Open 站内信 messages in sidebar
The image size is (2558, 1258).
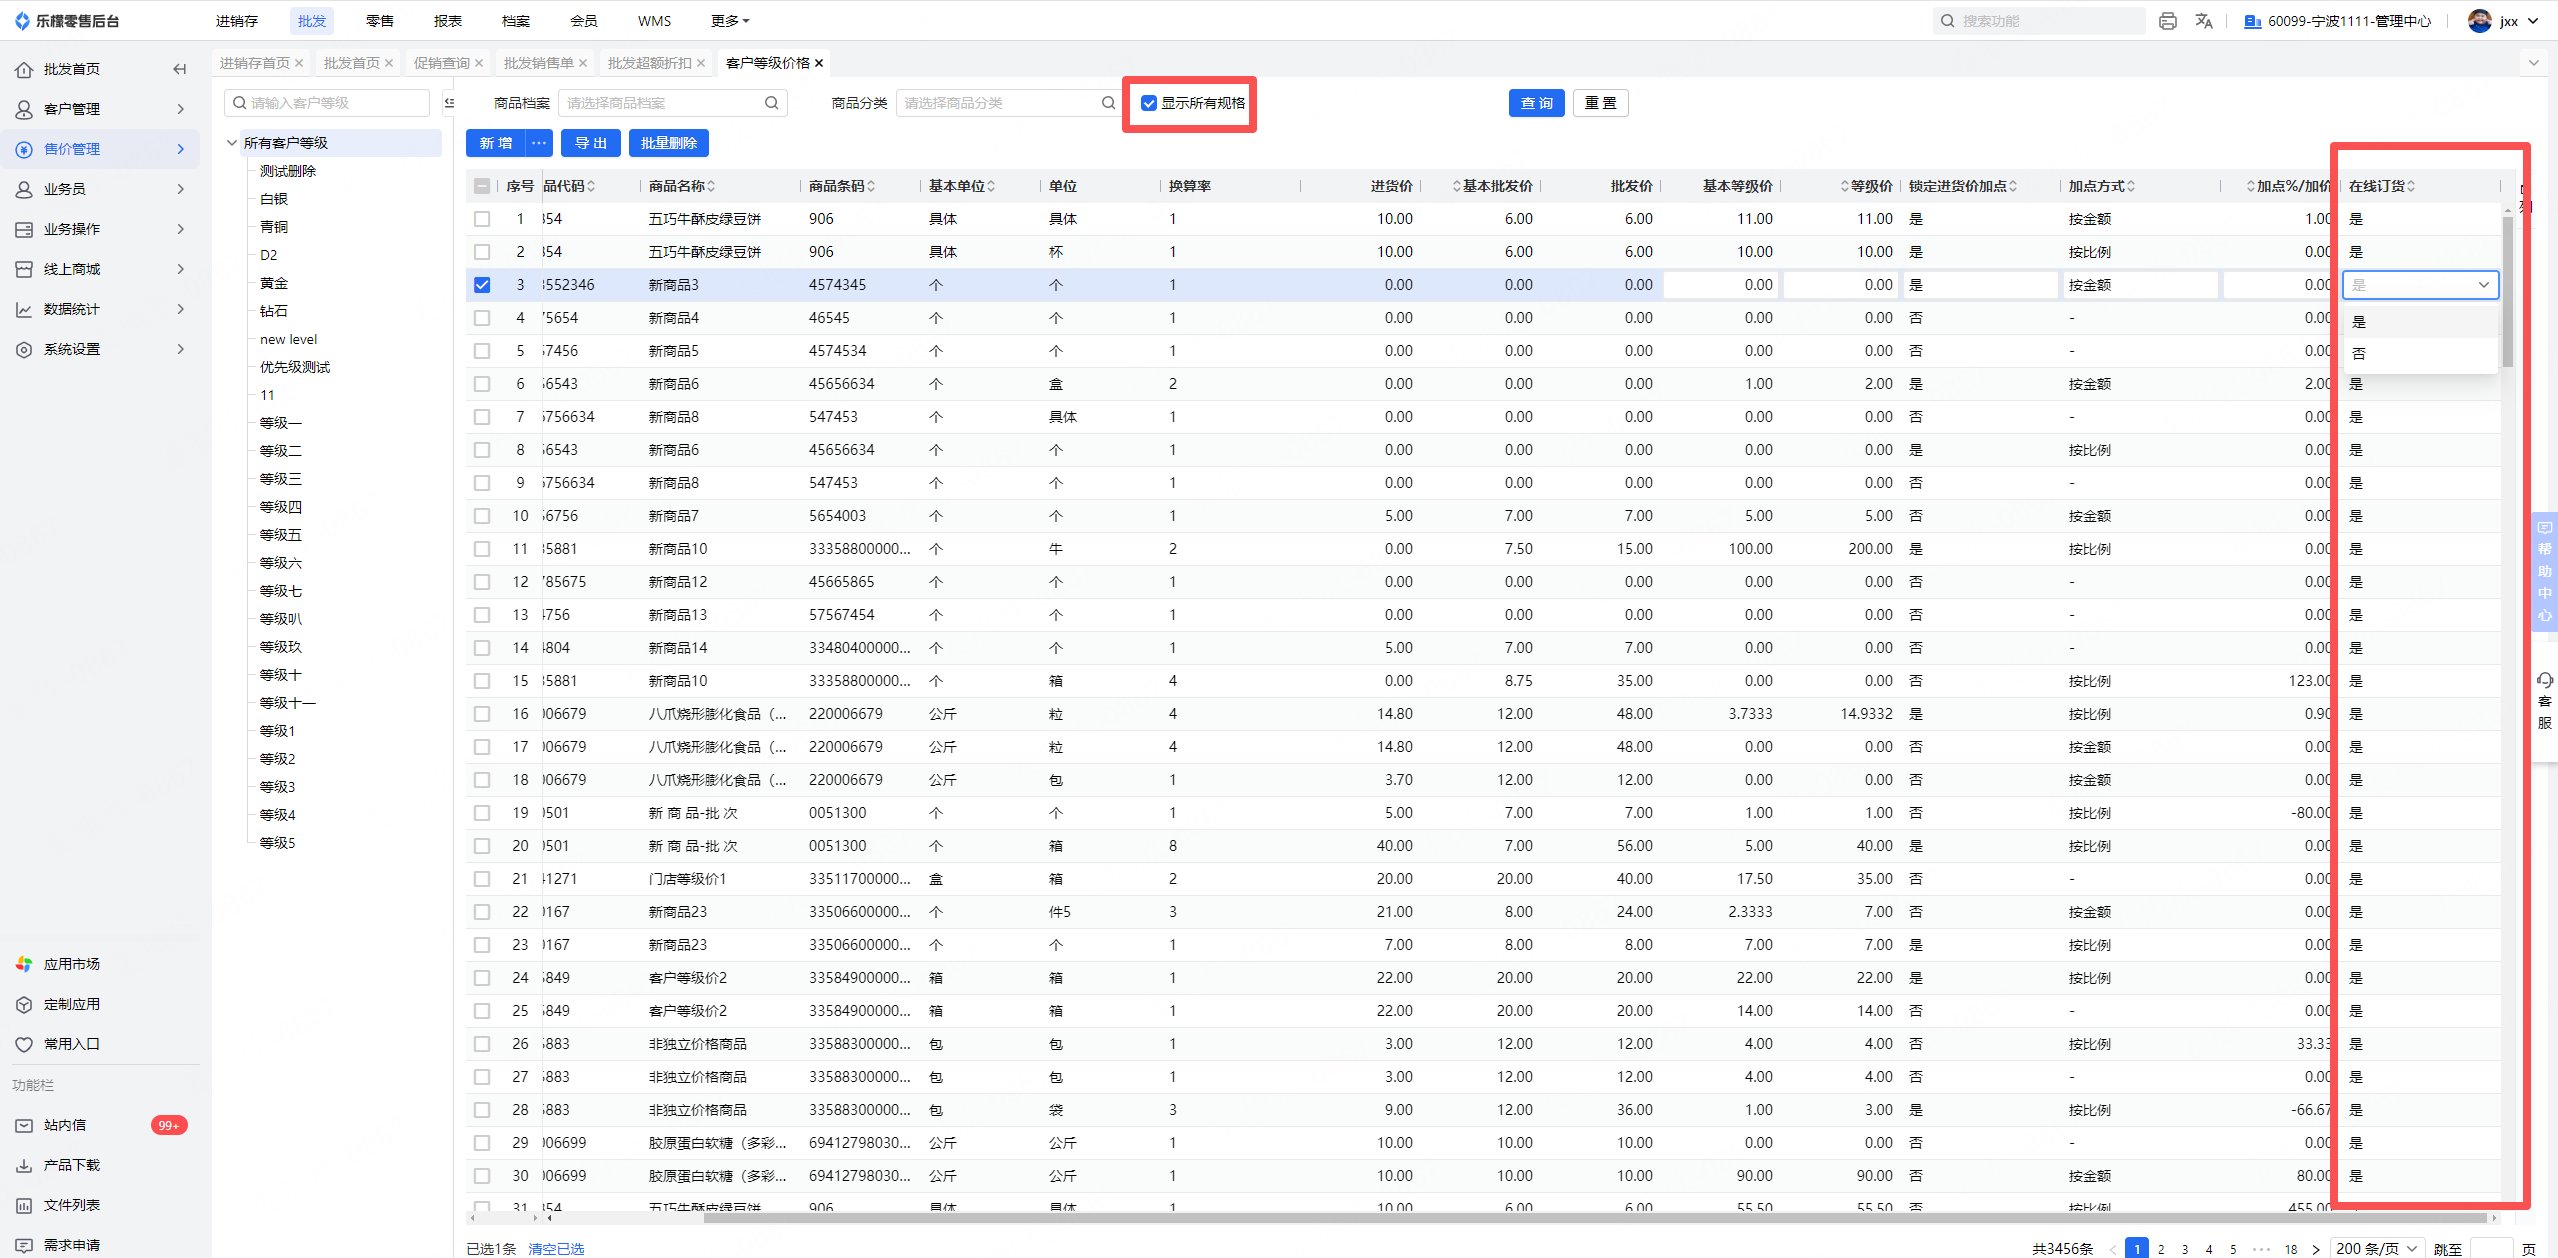pyautogui.click(x=65, y=1125)
